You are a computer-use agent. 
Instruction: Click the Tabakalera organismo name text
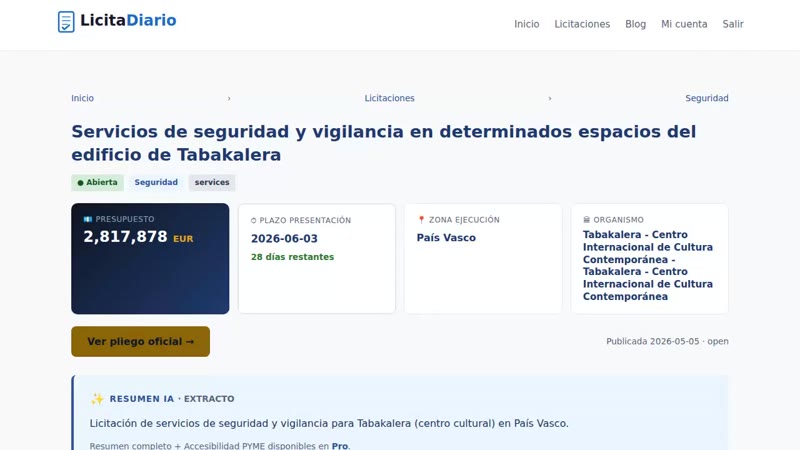[648, 265]
